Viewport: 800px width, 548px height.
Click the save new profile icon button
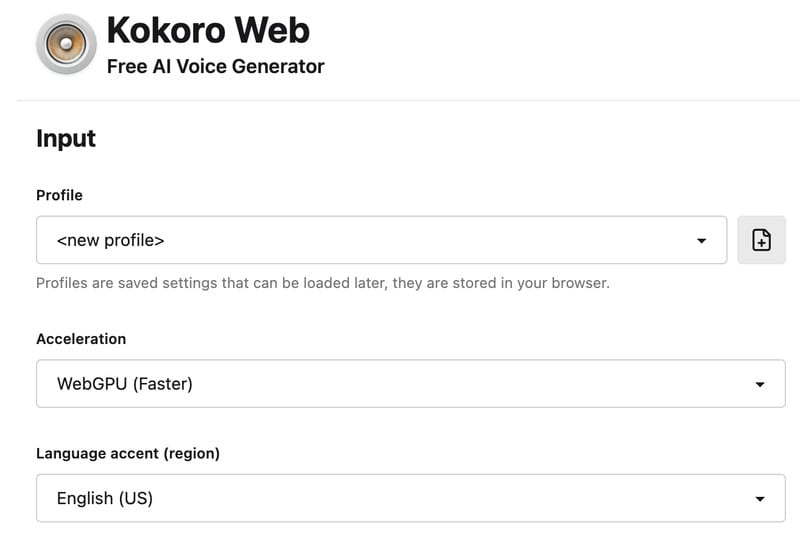761,240
